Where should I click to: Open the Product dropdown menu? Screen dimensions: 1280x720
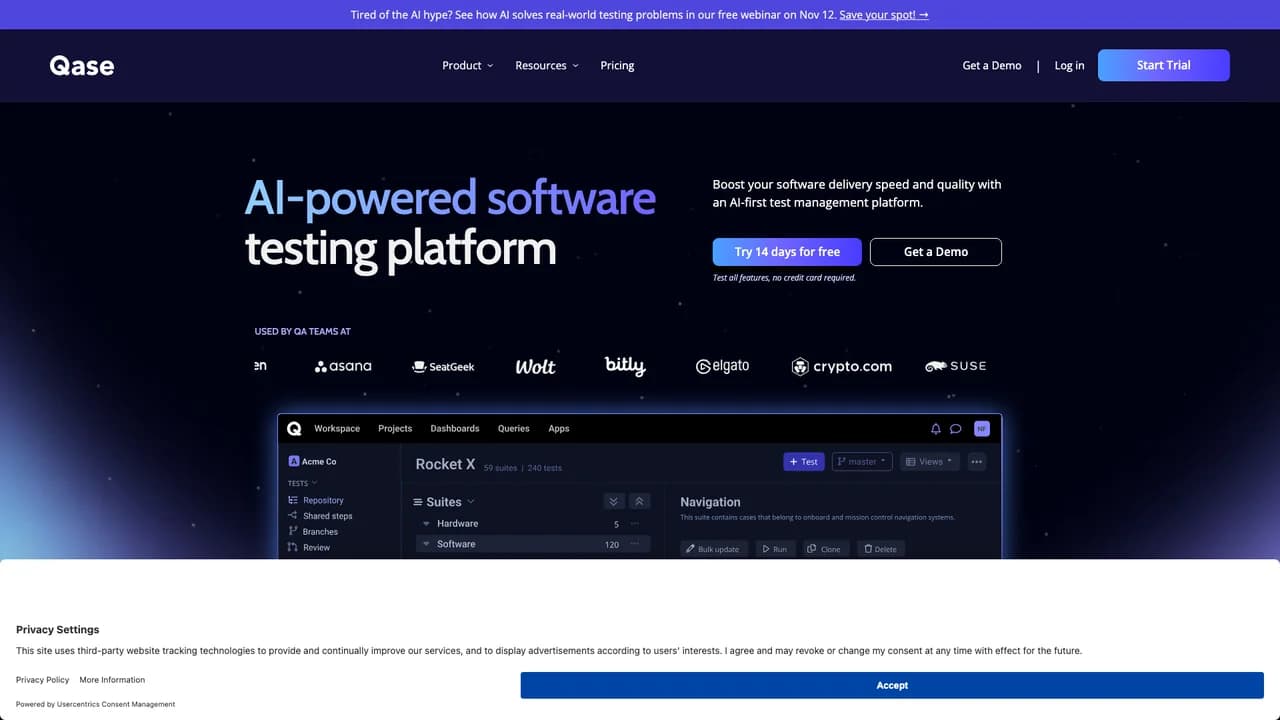[468, 65]
